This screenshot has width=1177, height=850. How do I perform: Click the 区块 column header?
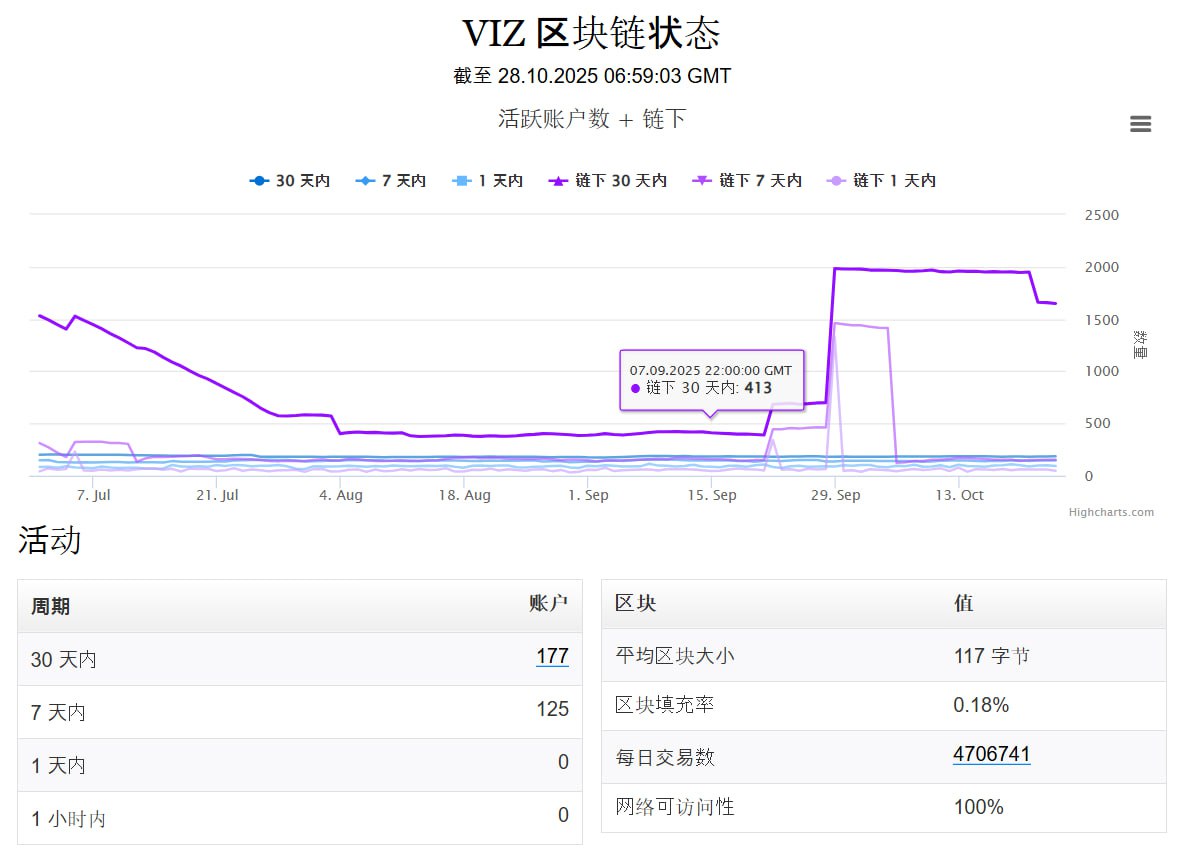tap(636, 604)
